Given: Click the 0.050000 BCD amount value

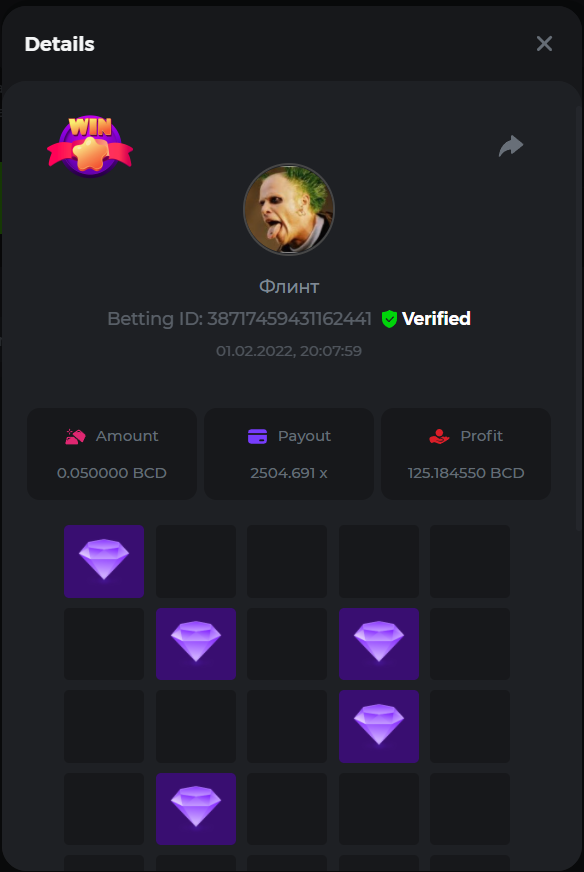Looking at the screenshot, I should [112, 473].
